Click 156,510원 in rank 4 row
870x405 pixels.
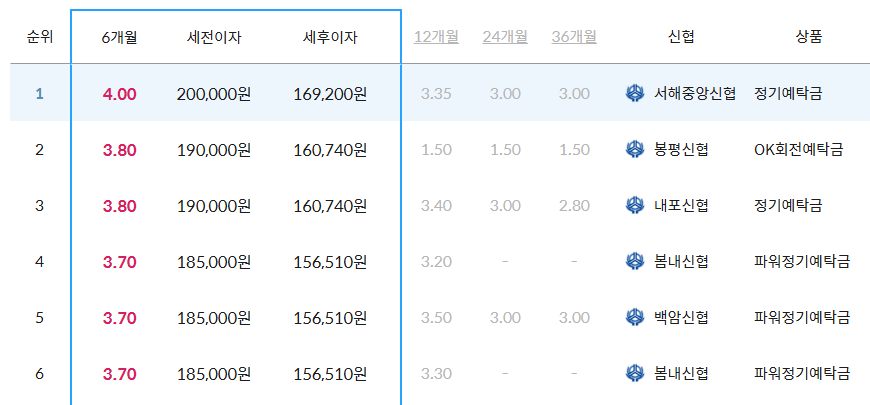[330, 262]
